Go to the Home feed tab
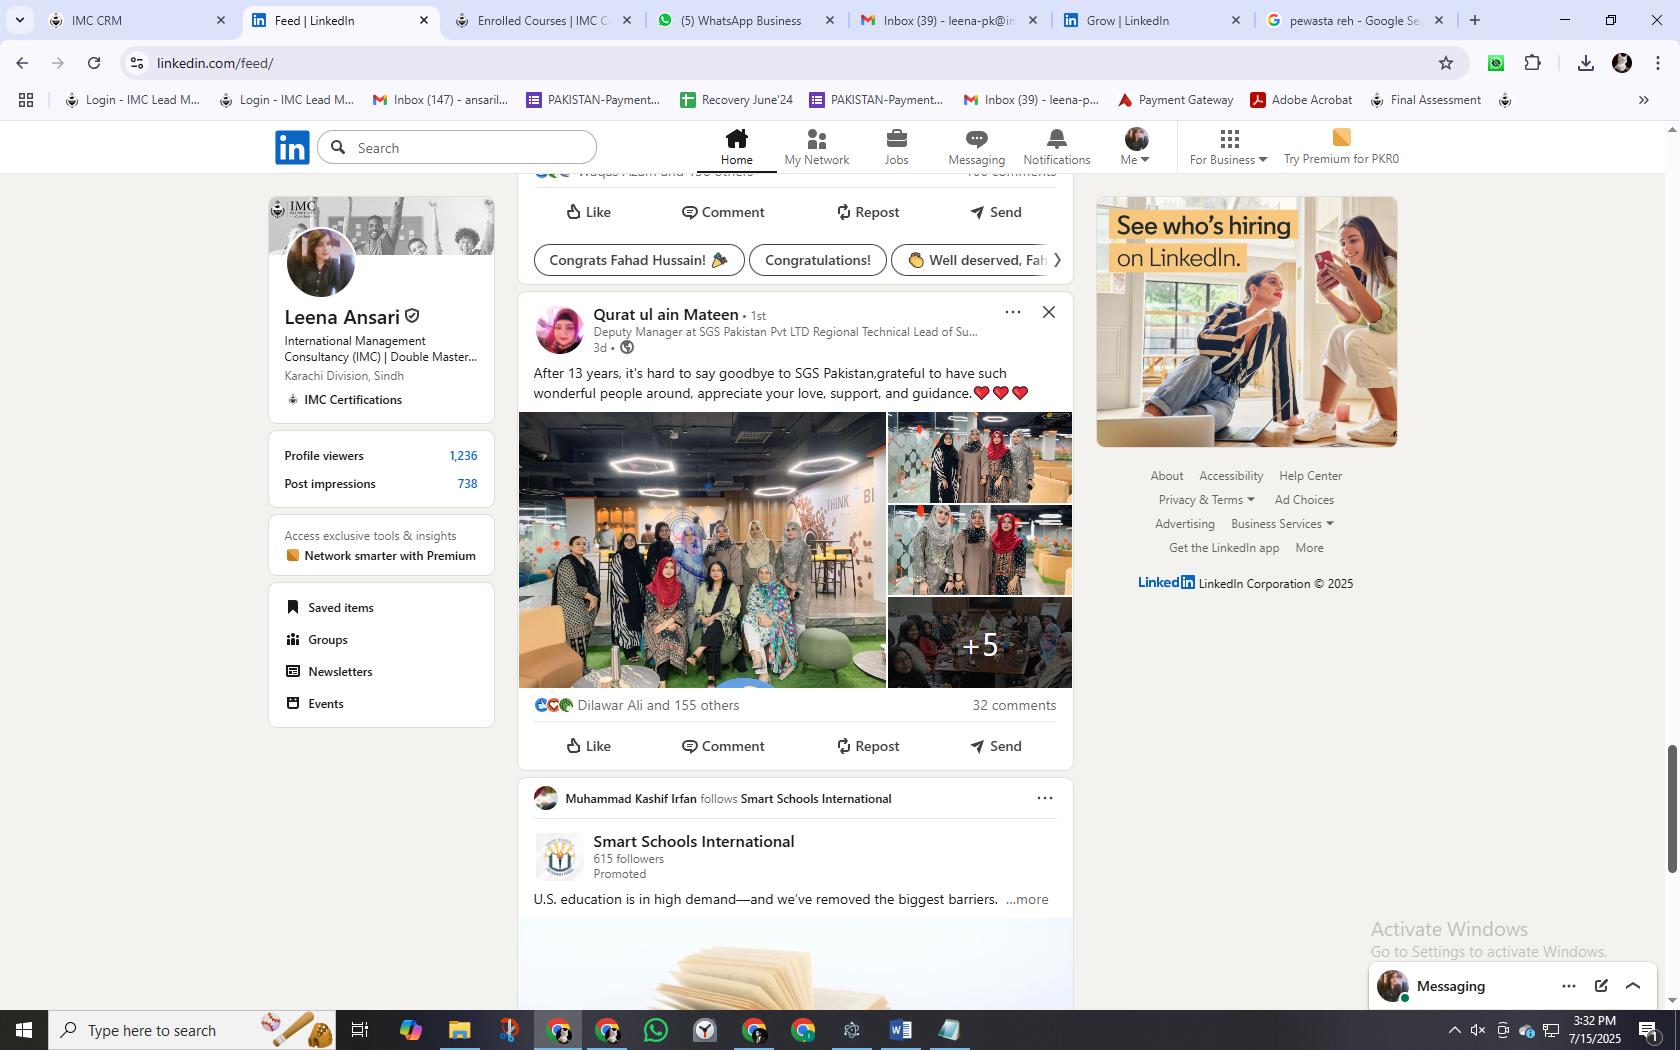1680x1050 pixels. click(737, 147)
